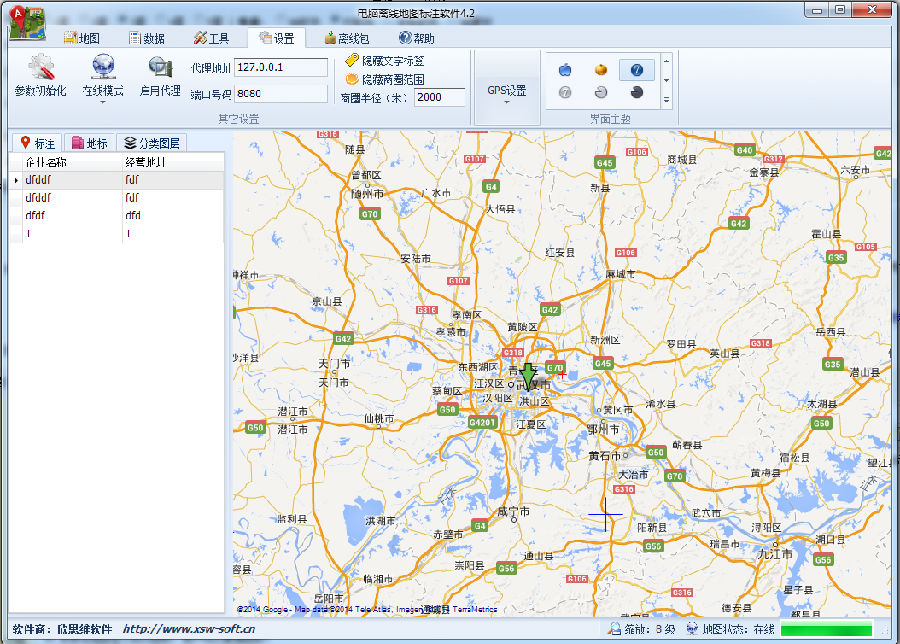This screenshot has height=644, width=900.
Task: Select the dark Pac-Man theme icon
Action: click(x=637, y=92)
